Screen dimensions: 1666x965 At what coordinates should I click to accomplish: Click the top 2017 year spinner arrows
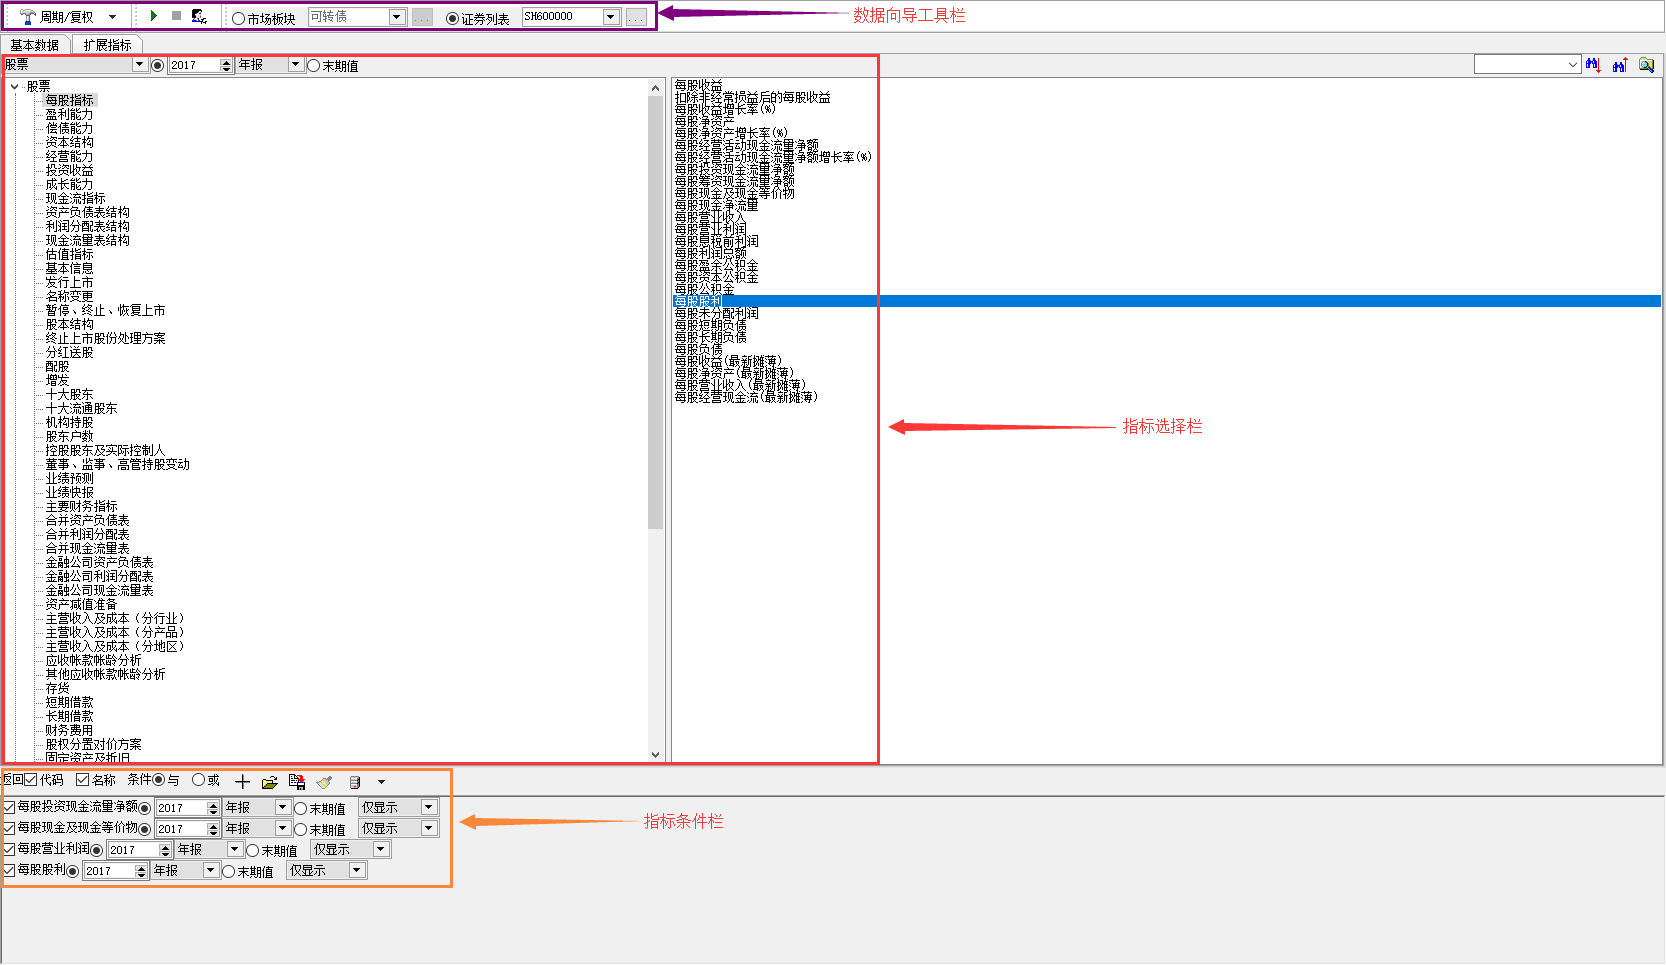[226, 65]
